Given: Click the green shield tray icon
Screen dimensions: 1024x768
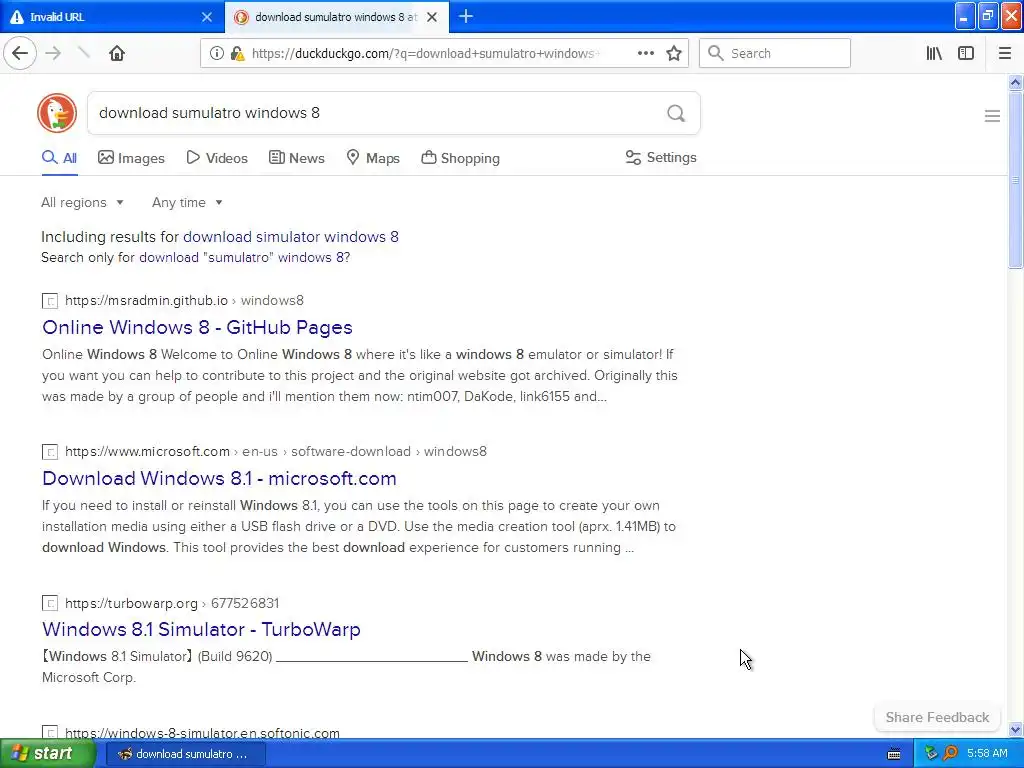Looking at the screenshot, I should [x=931, y=754].
